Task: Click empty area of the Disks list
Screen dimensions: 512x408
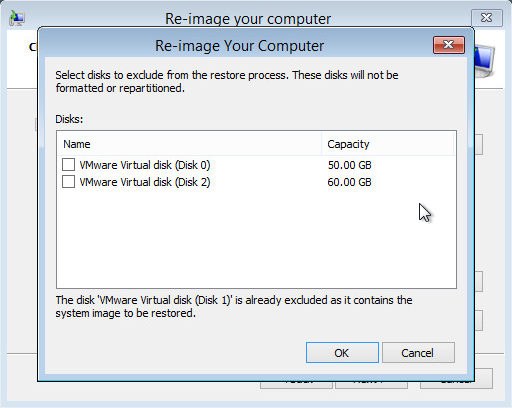Action: [256, 240]
